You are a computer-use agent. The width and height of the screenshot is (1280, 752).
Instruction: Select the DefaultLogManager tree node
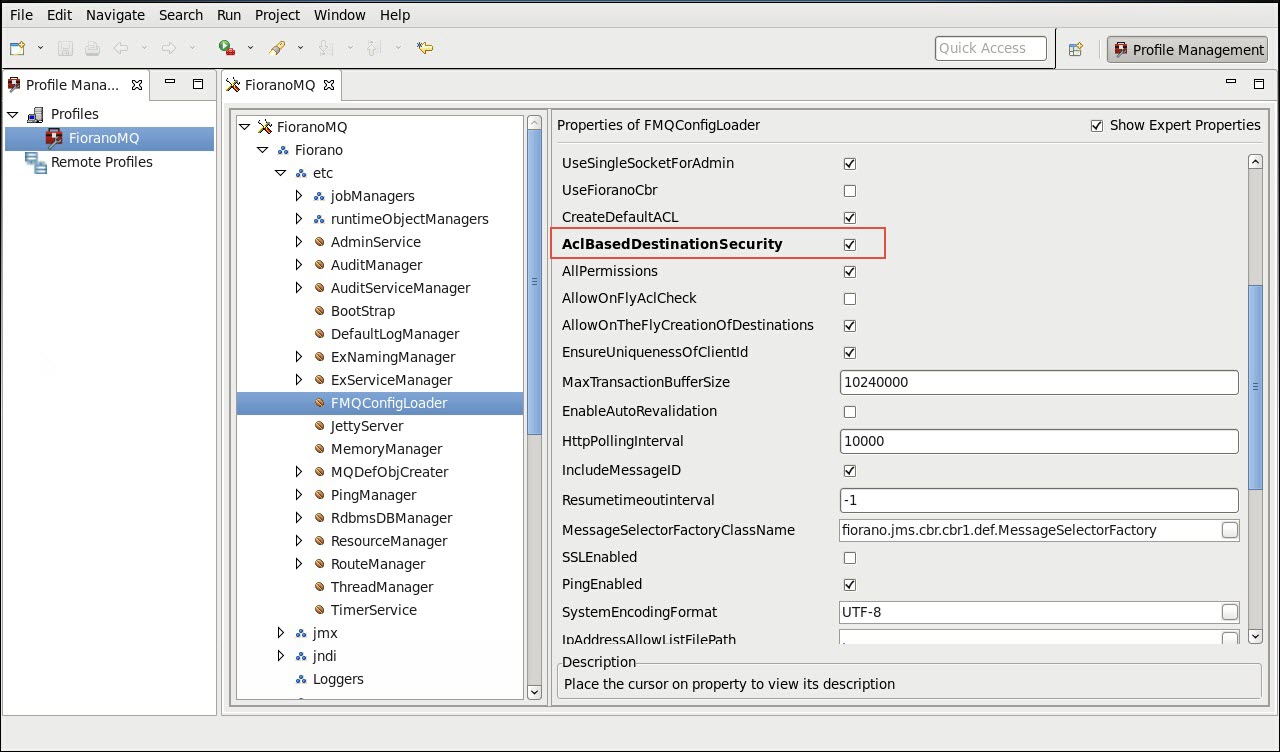(x=395, y=334)
